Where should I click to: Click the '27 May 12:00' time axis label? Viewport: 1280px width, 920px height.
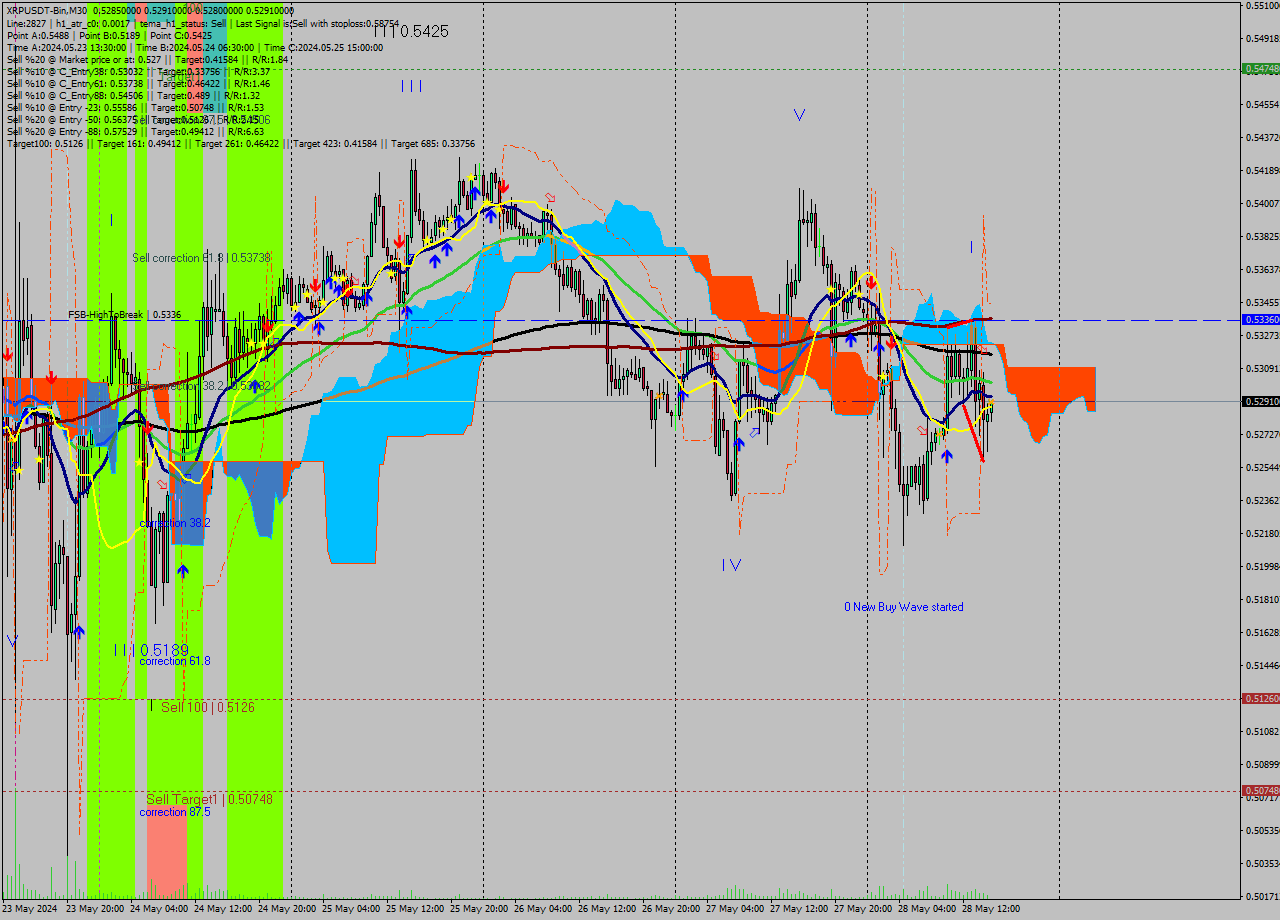pyautogui.click(x=799, y=909)
